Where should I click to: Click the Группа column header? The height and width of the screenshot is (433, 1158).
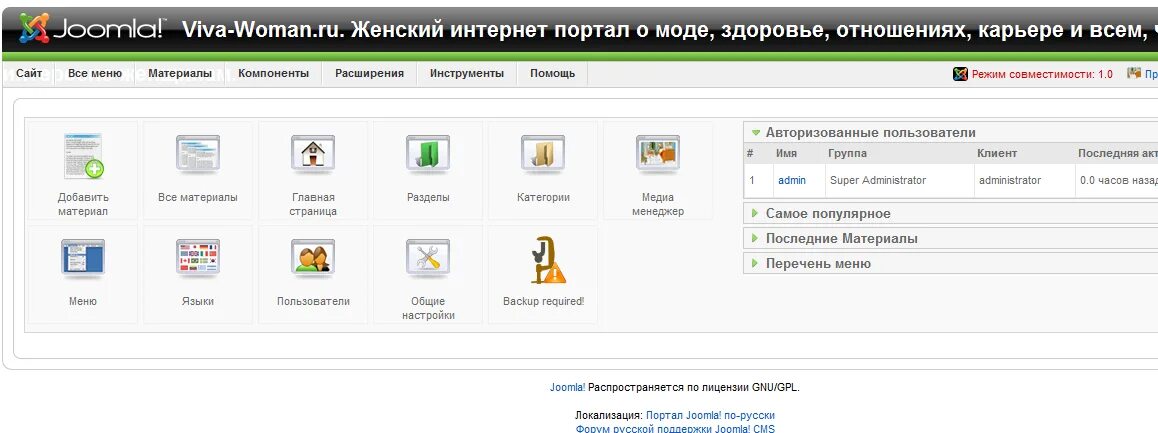(848, 154)
